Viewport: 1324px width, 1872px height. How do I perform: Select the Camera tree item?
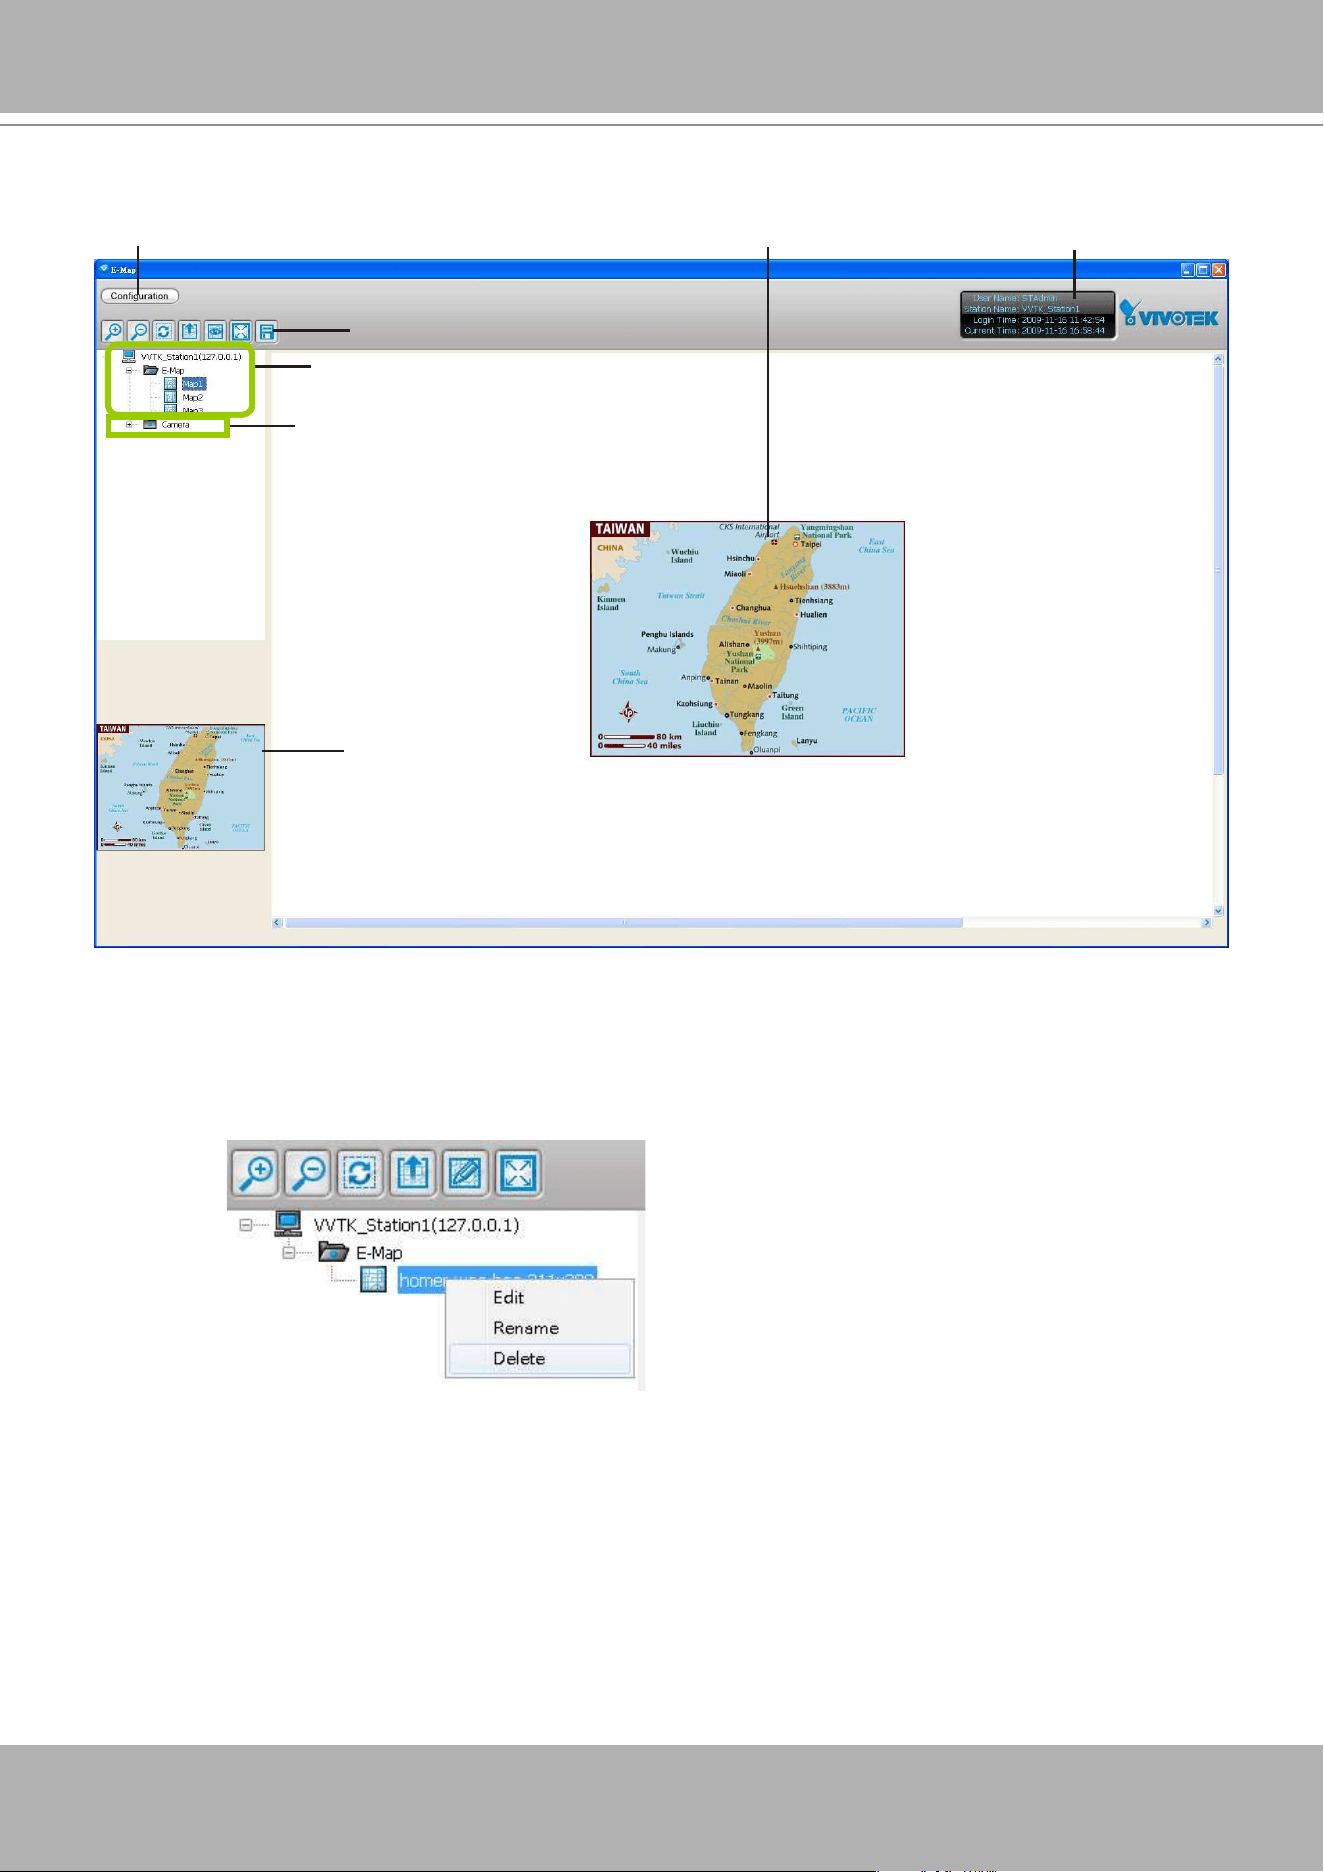pyautogui.click(x=175, y=424)
